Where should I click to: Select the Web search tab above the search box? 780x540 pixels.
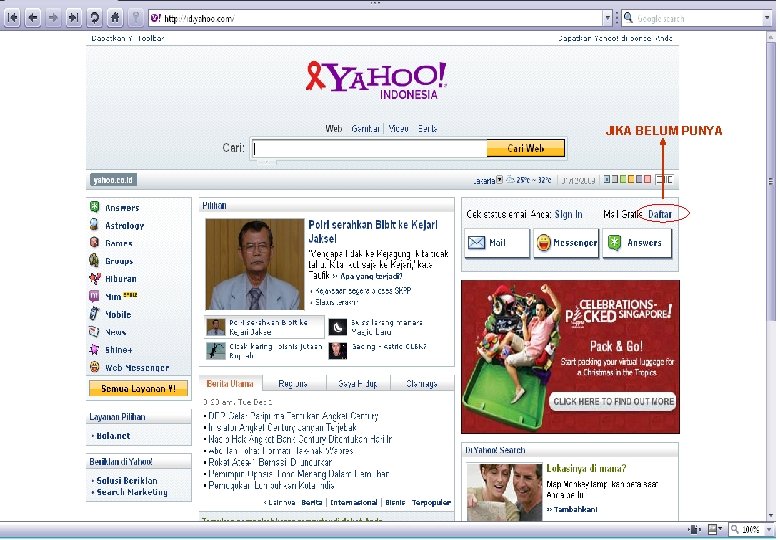click(333, 129)
